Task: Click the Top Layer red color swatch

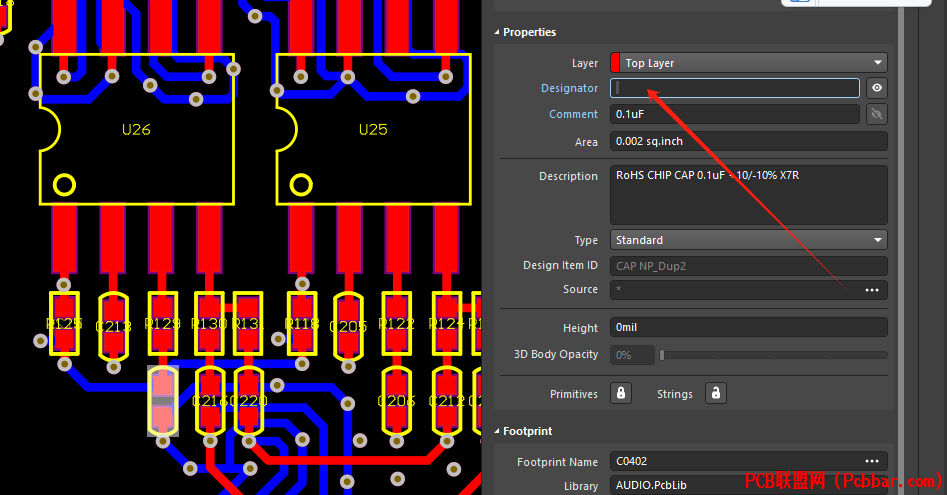Action: 615,63
